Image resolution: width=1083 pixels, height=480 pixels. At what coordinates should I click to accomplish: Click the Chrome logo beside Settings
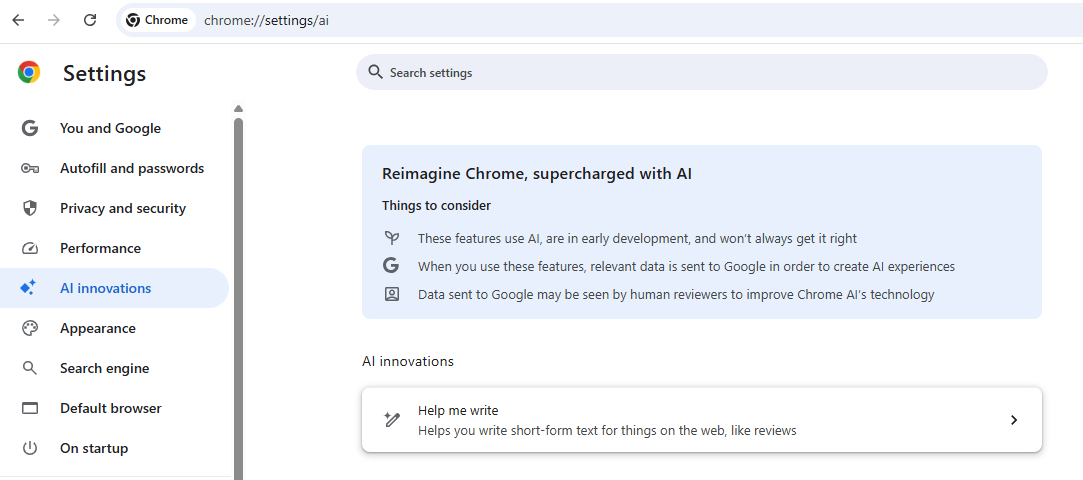pyautogui.click(x=29, y=72)
